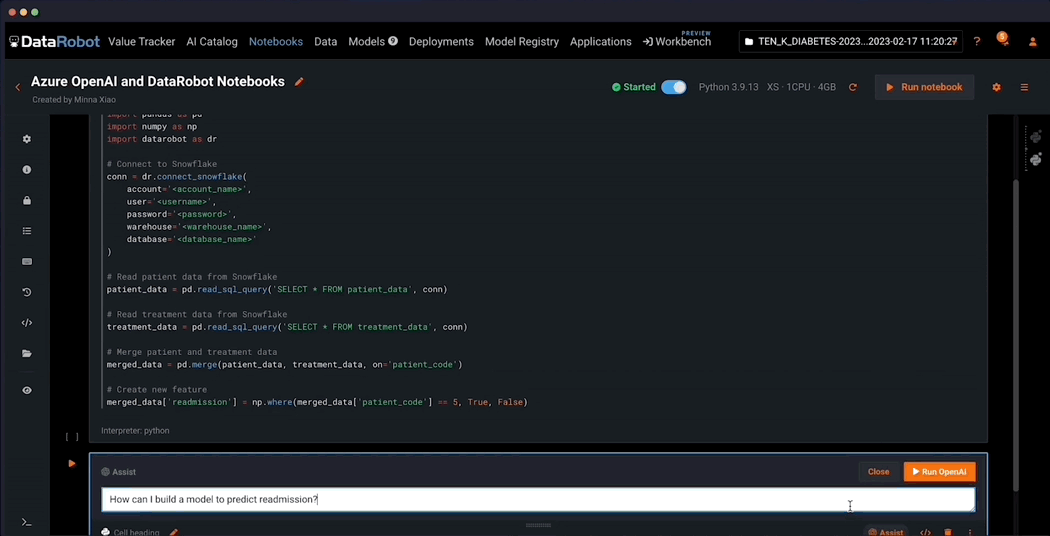This screenshot has width=1050, height=536.
Task: Click the Assist label in the prompt panel
Action: pos(119,472)
